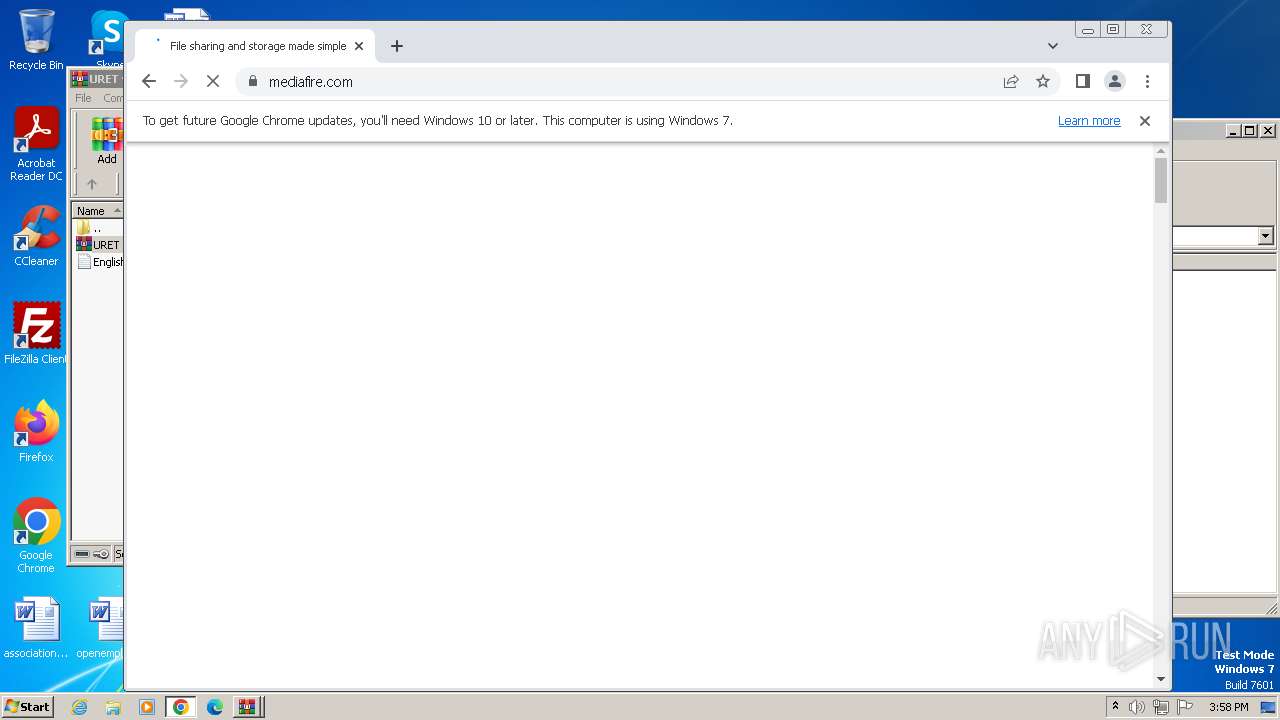The width and height of the screenshot is (1280, 720).
Task: Open Windows Media Player from taskbar
Action: 147,707
